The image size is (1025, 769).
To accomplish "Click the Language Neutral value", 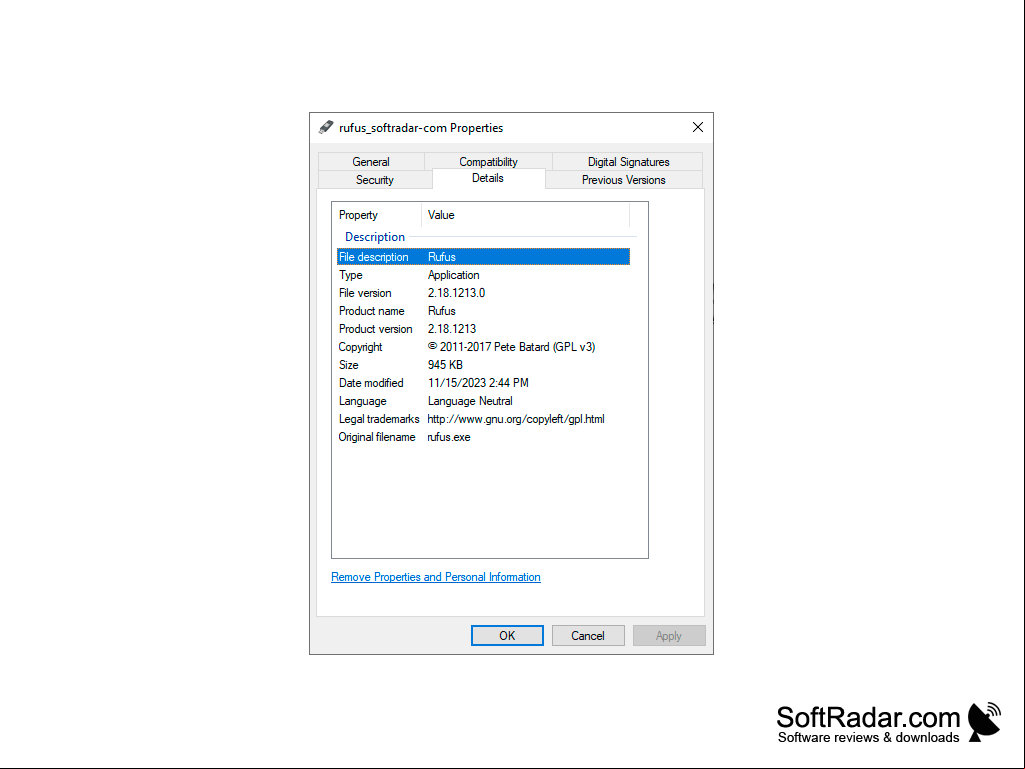I will pos(470,401).
